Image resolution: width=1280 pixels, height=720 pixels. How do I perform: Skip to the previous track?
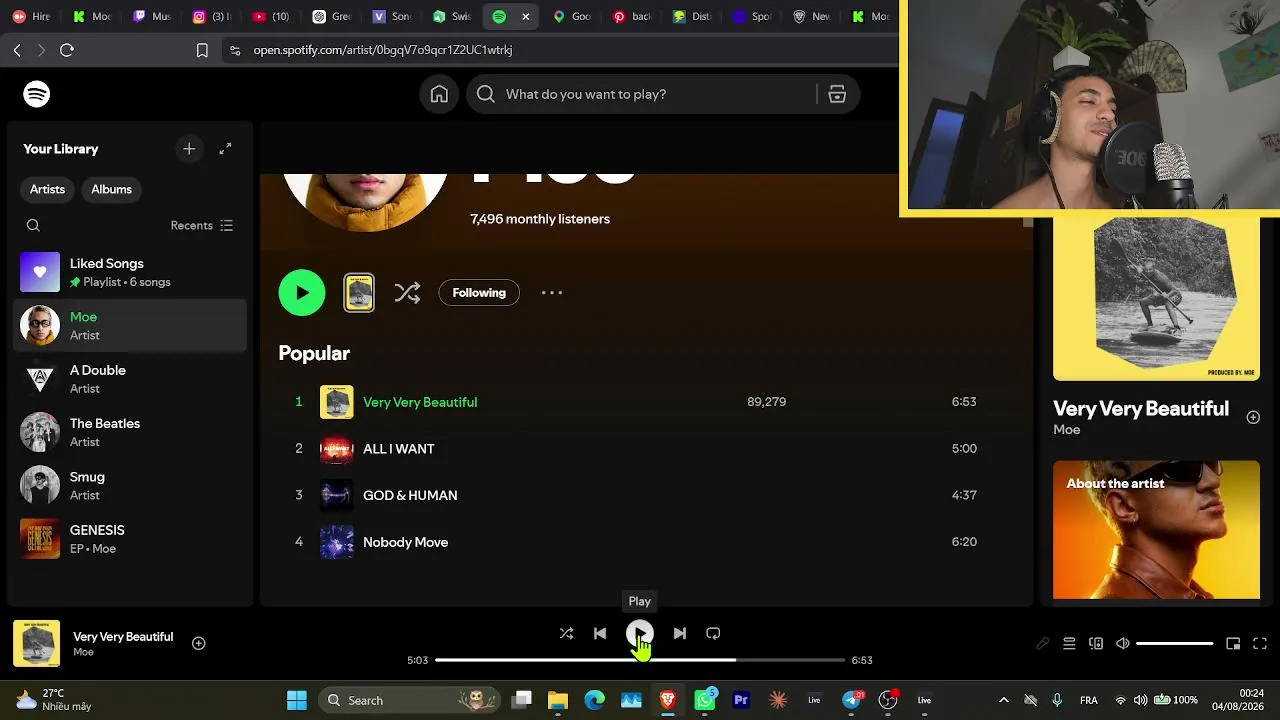[600, 633]
